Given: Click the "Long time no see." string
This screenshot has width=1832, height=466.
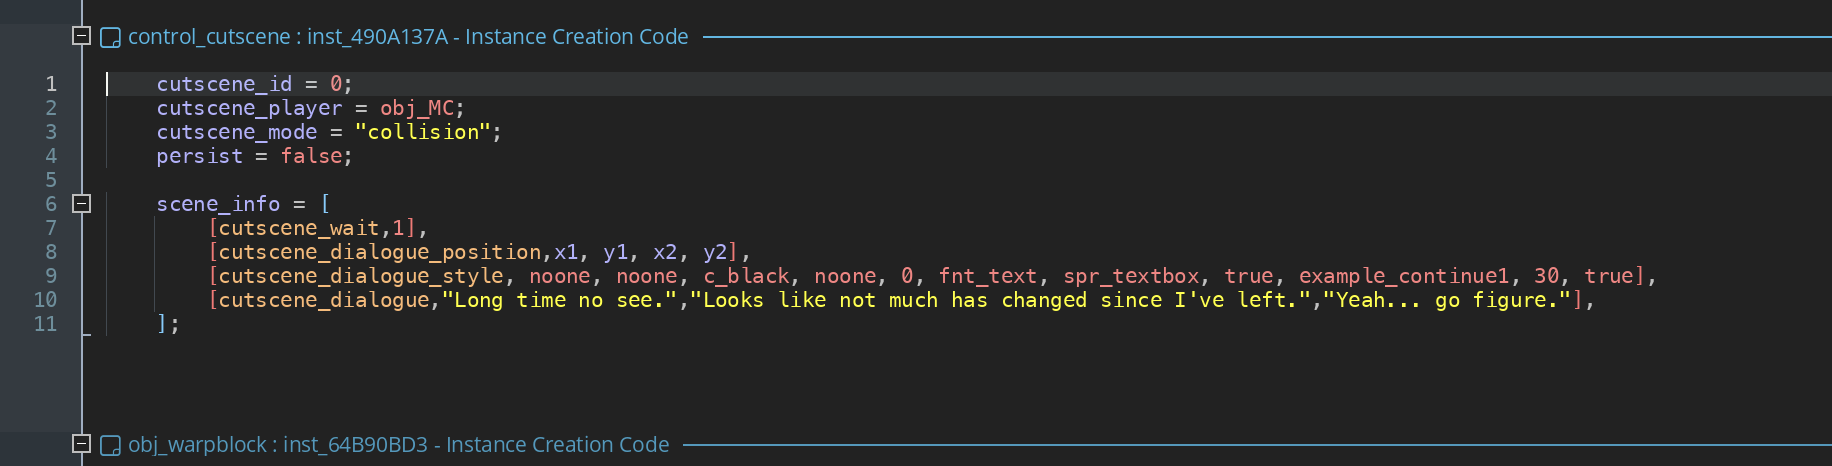Looking at the screenshot, I should tap(559, 300).
